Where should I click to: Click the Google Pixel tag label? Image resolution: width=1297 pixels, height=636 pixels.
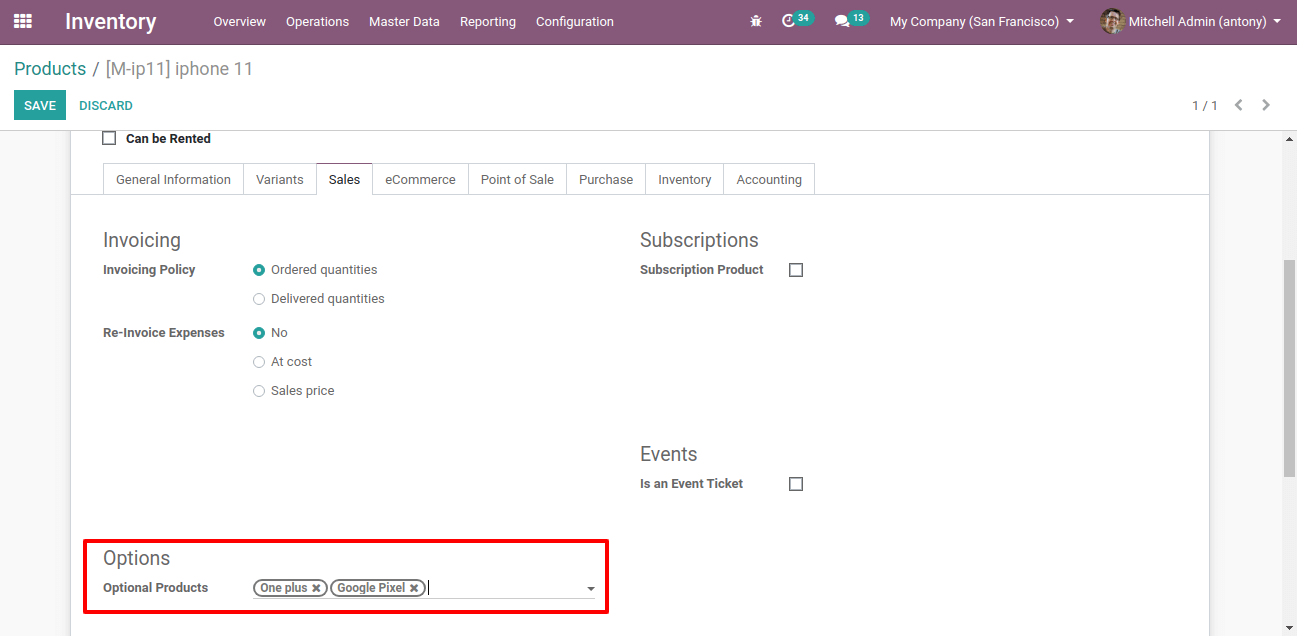coord(371,588)
